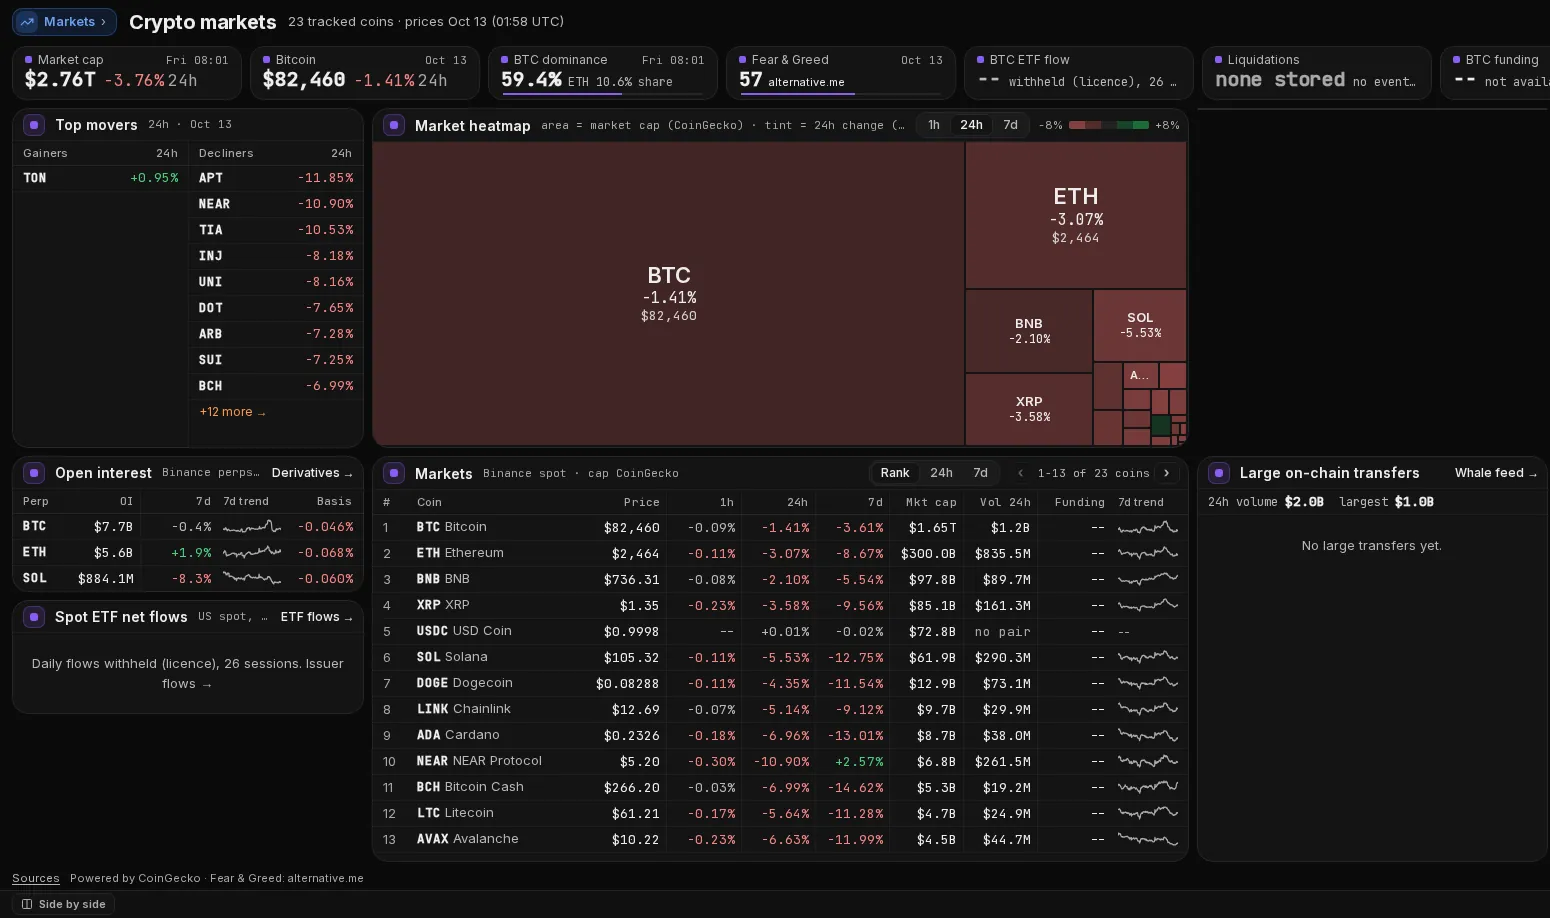Select the BTC tile in the heatmap
This screenshot has width=1550, height=918.
(668, 293)
